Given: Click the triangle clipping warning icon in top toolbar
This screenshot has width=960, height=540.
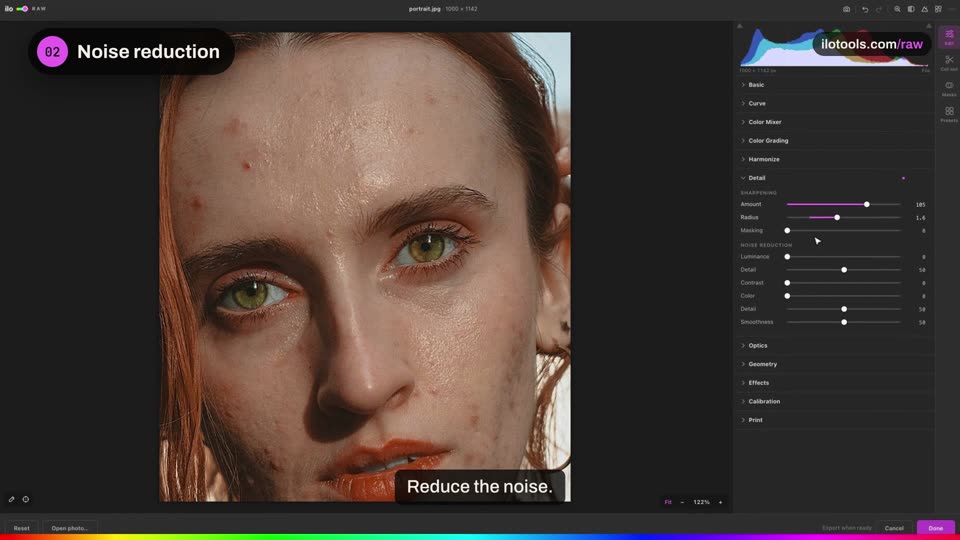Looking at the screenshot, I should click(x=924, y=9).
